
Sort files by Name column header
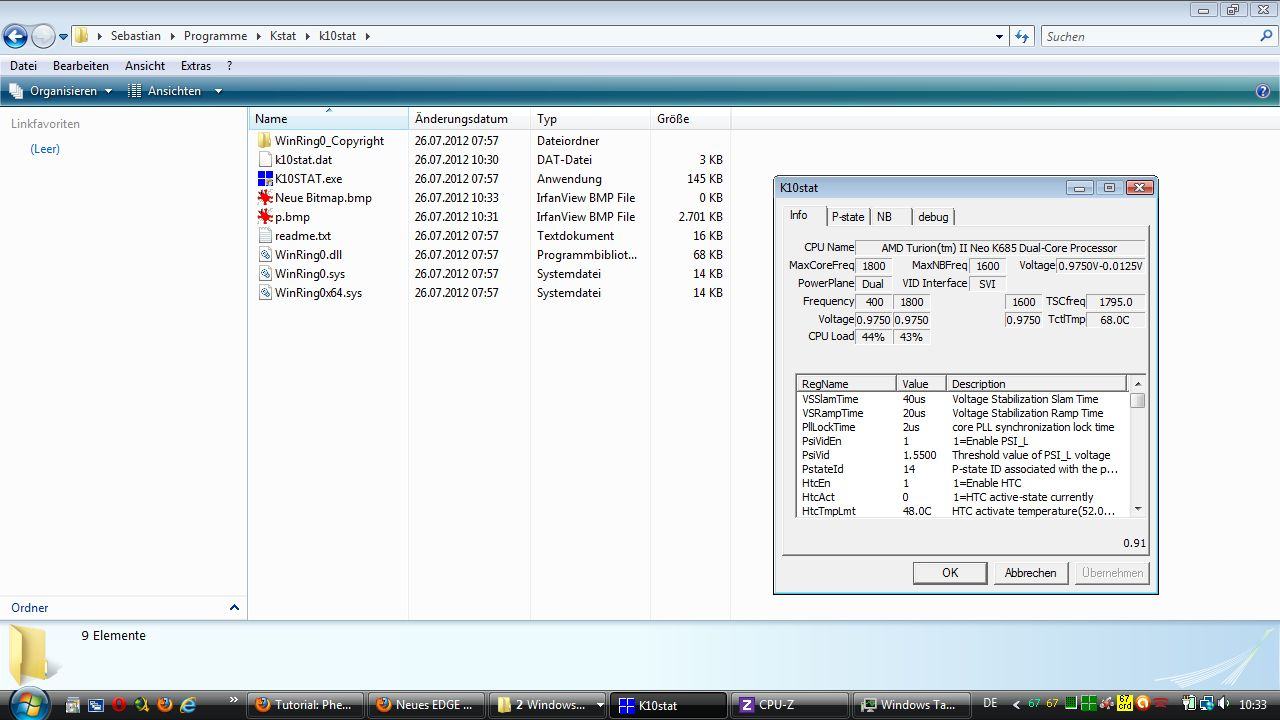[328, 118]
